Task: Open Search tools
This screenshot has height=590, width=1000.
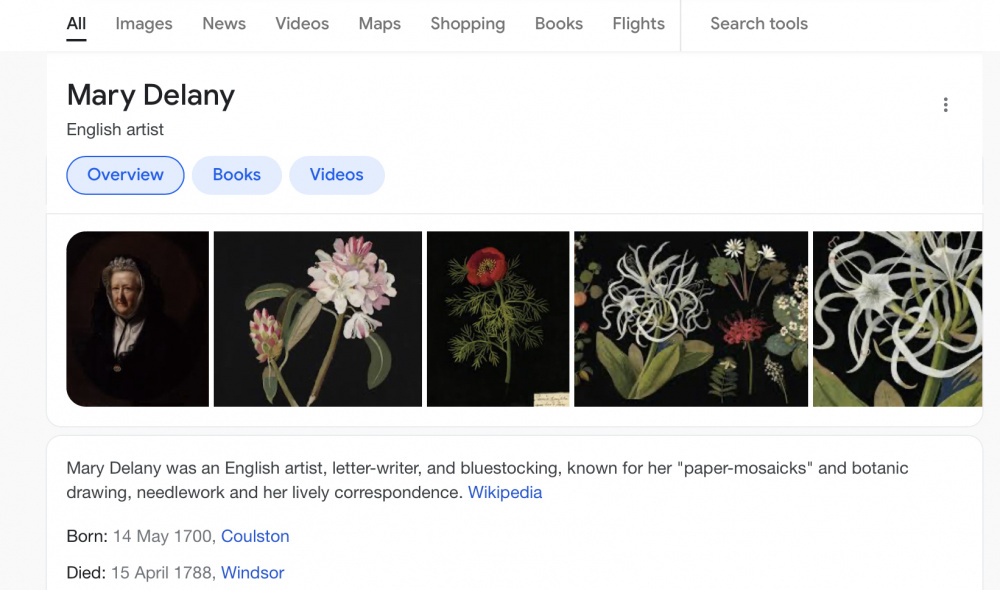Action: pos(759,24)
